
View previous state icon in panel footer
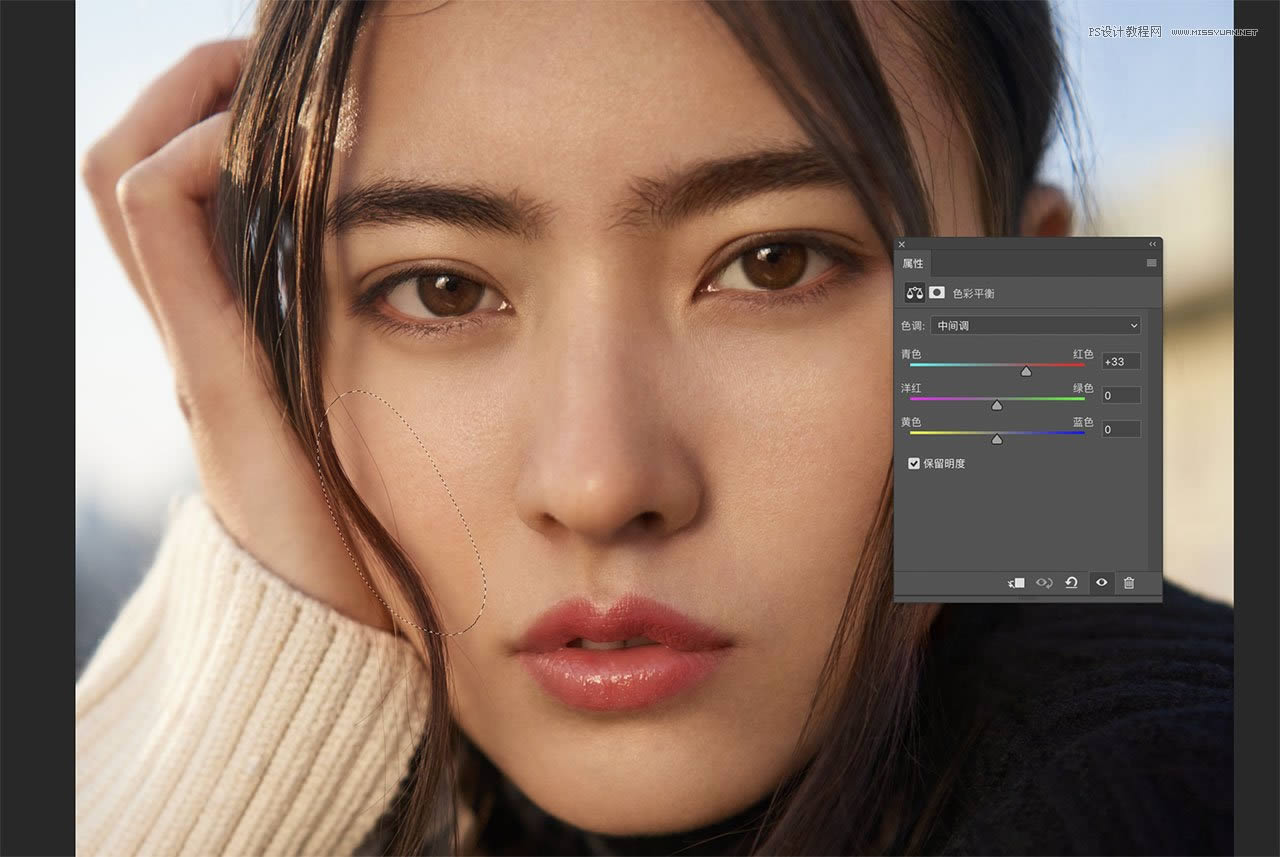(x=1044, y=583)
